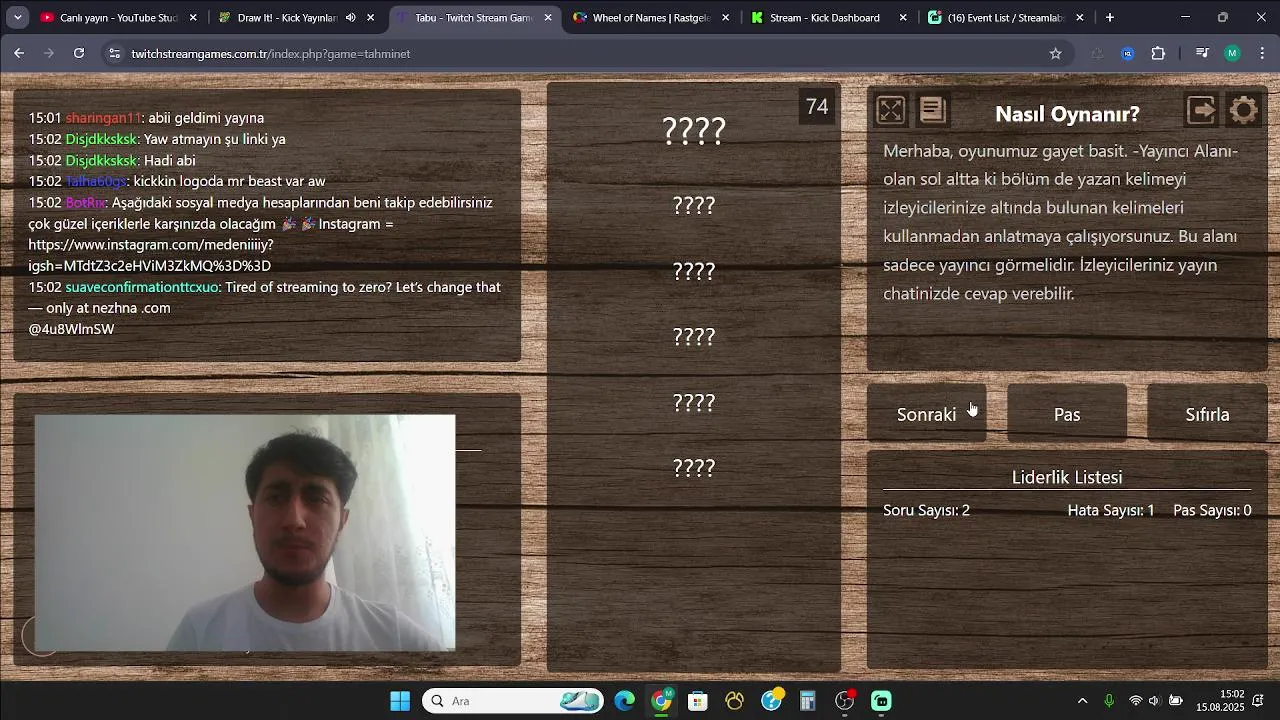
Task: Open Streamlabs app from taskbar
Action: [x=881, y=701]
